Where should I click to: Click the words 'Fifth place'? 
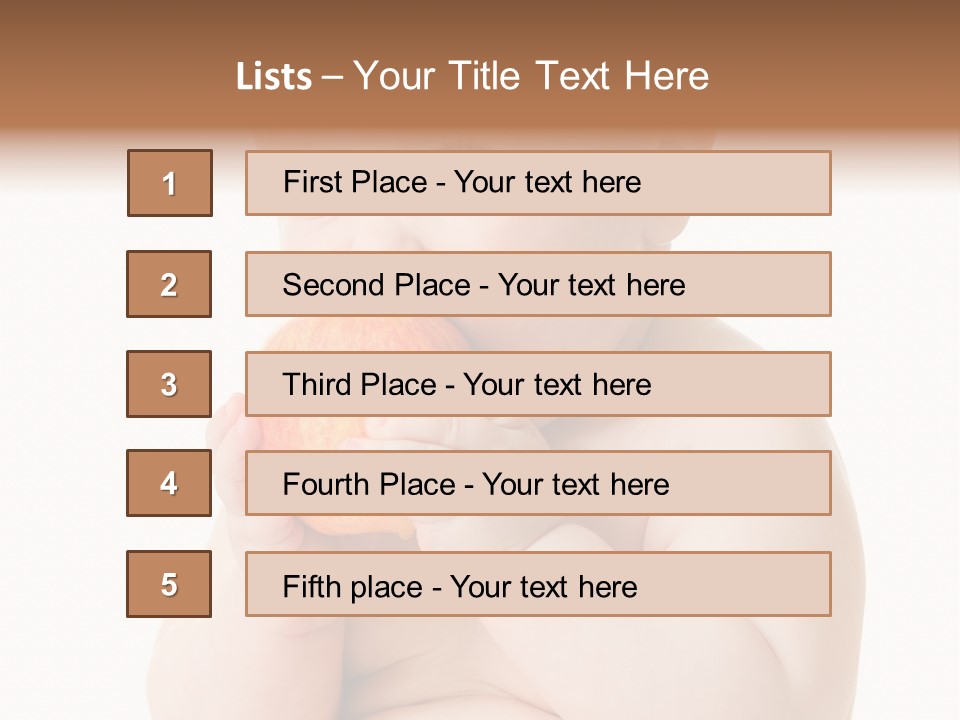[353, 587]
